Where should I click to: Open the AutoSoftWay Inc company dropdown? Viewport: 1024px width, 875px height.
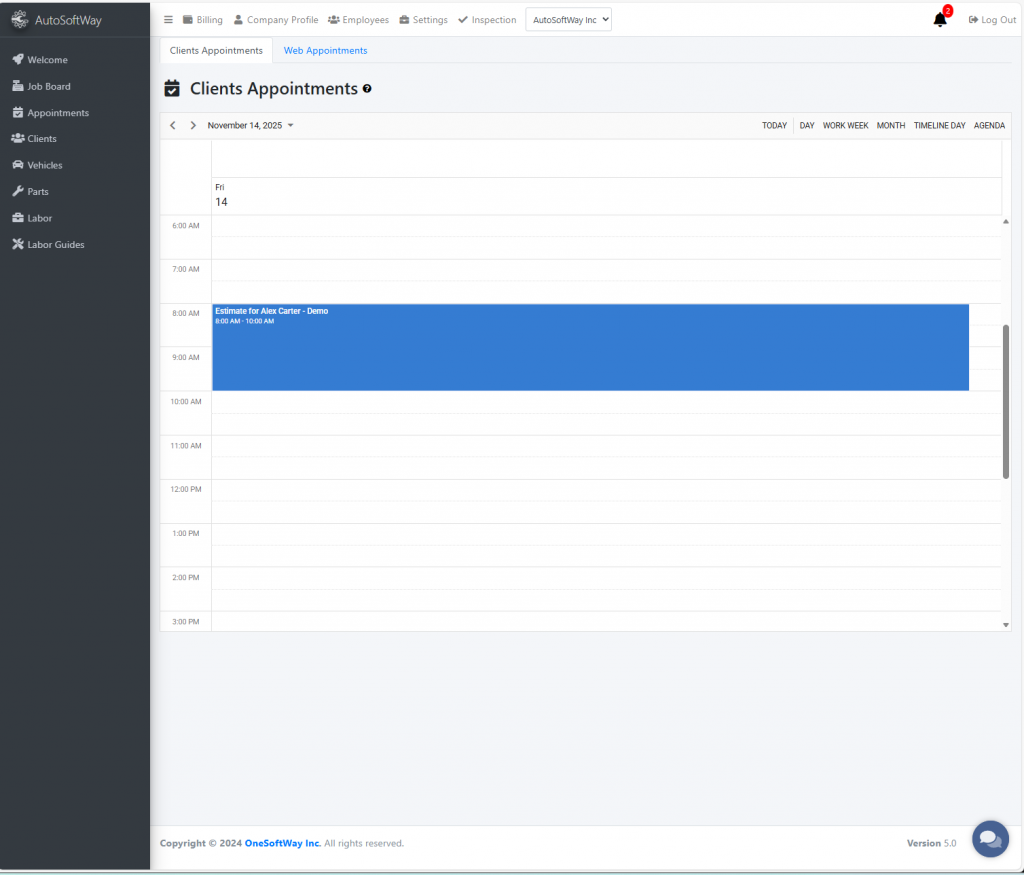coord(568,20)
